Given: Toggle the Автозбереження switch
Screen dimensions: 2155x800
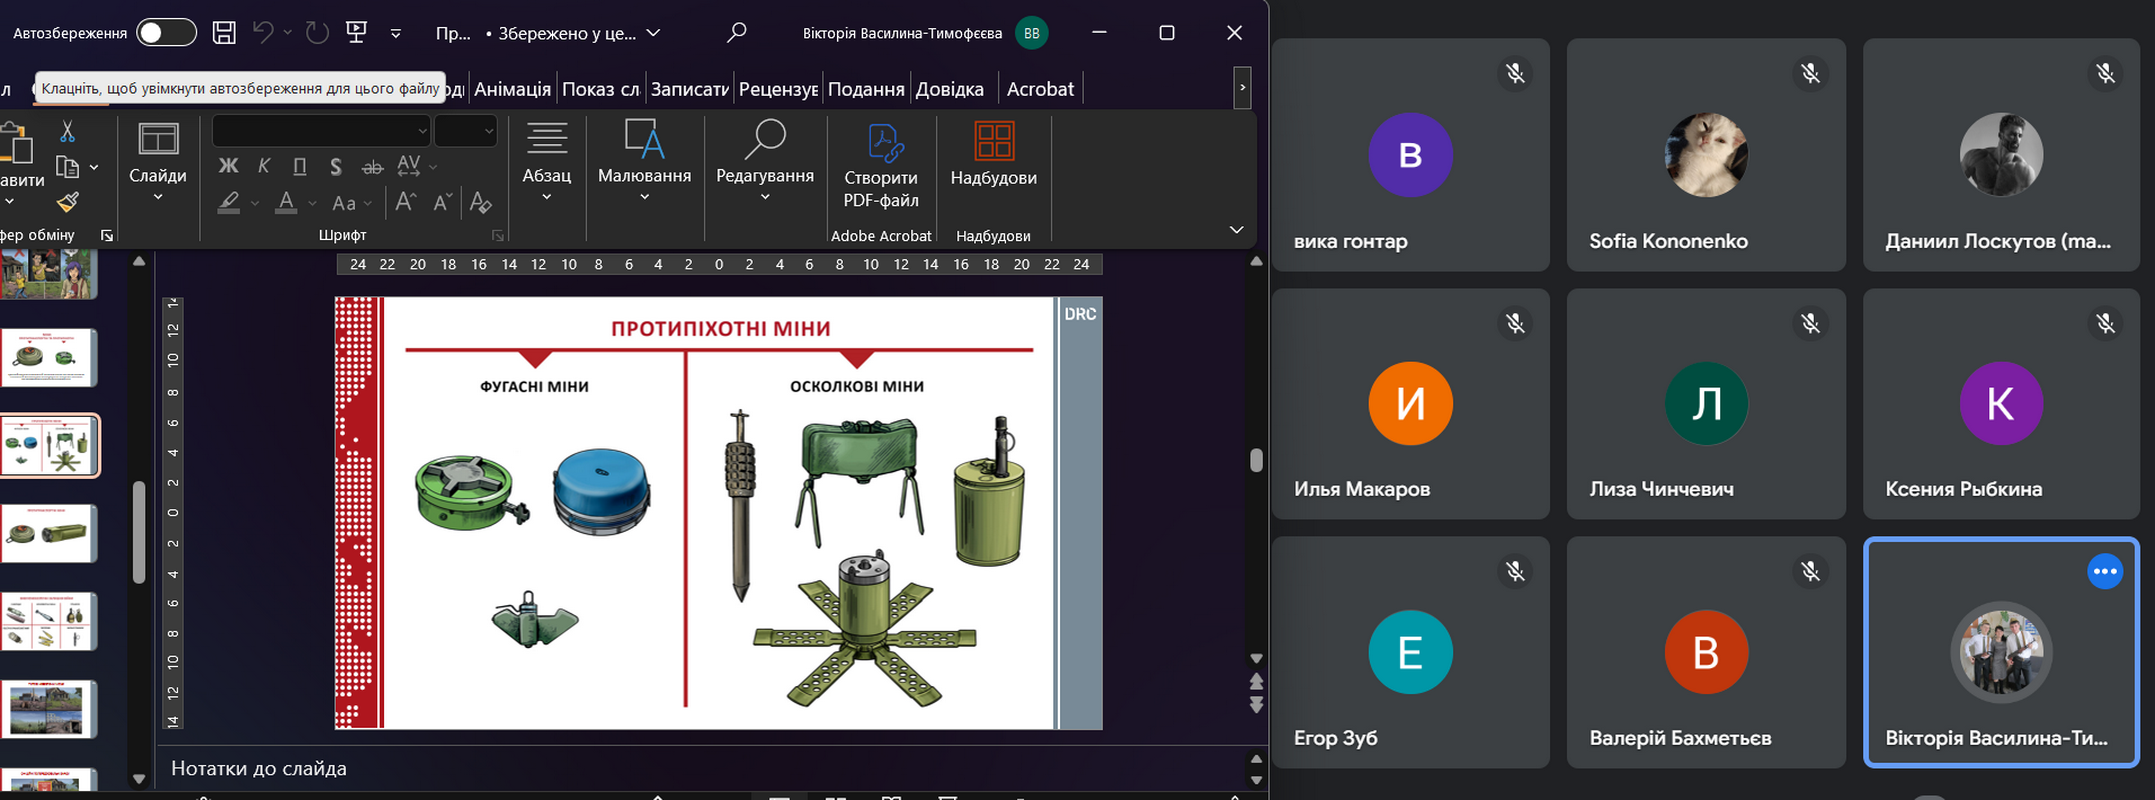Looking at the screenshot, I should click(x=166, y=33).
